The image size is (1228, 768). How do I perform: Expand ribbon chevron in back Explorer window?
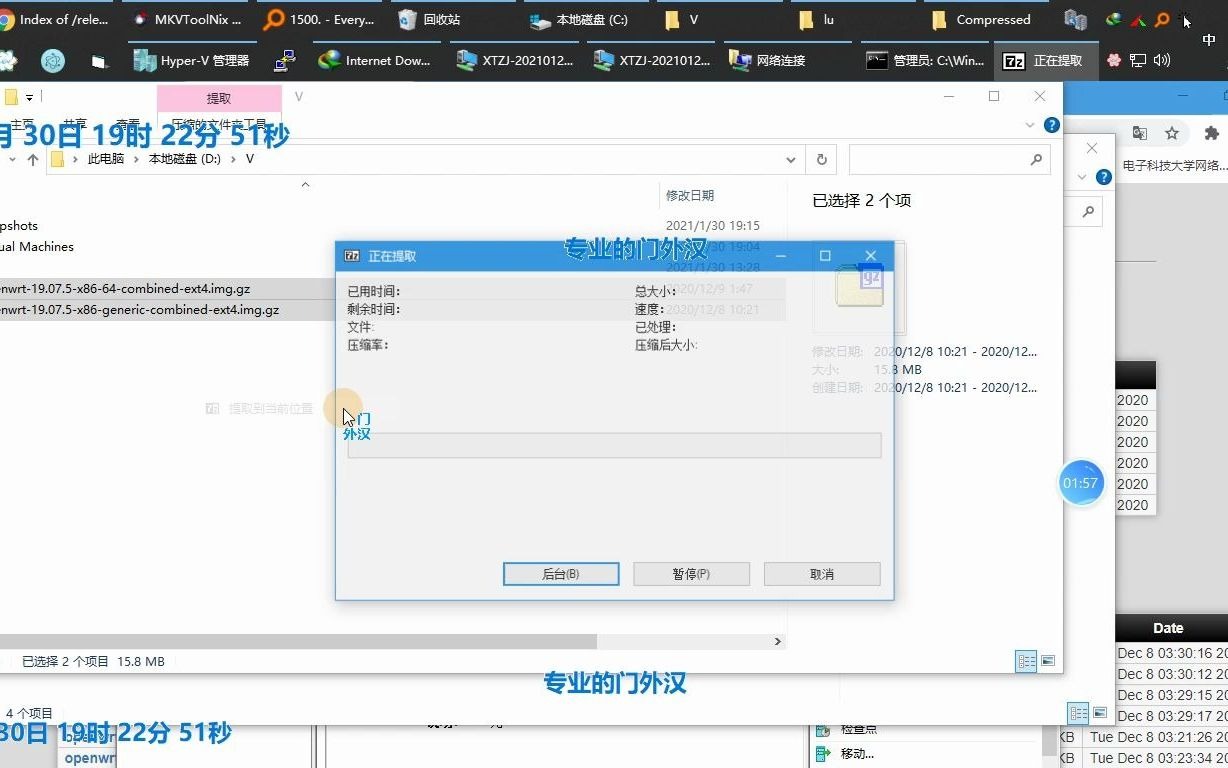click(1081, 177)
